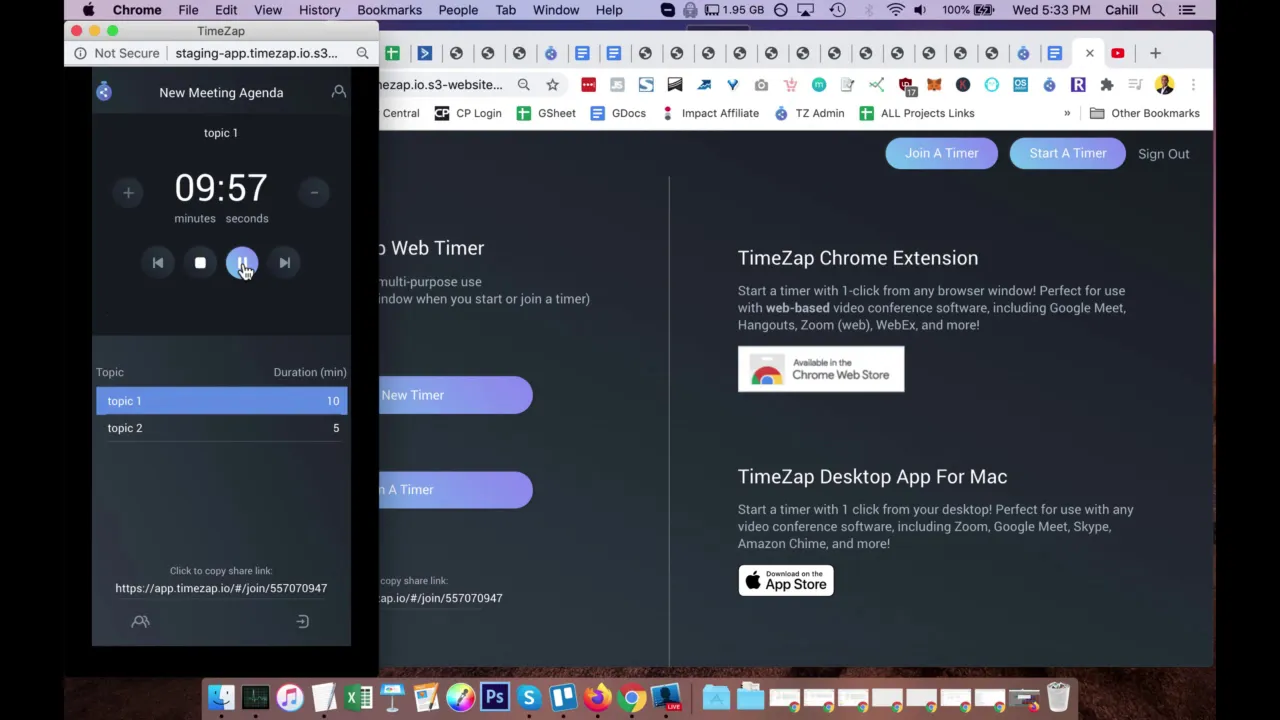The image size is (1280, 720).
Task: Click the New Meeting Agenda title
Action: click(221, 92)
